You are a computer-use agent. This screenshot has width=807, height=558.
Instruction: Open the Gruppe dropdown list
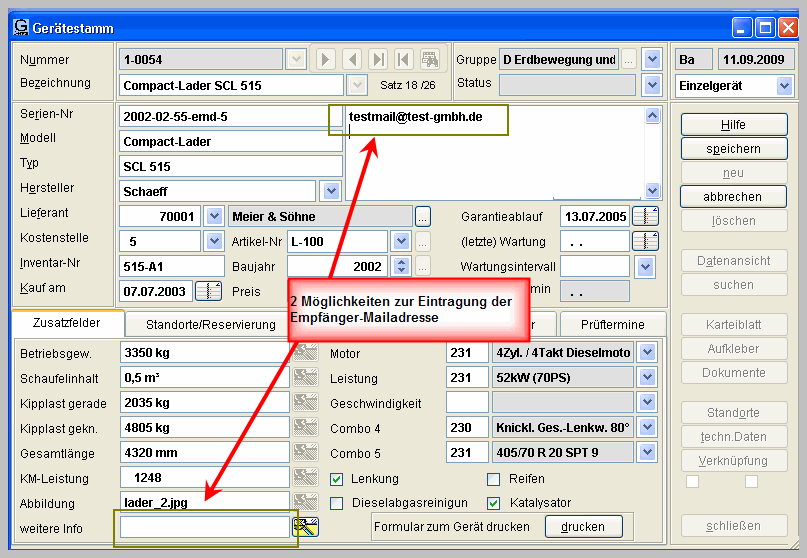652,59
